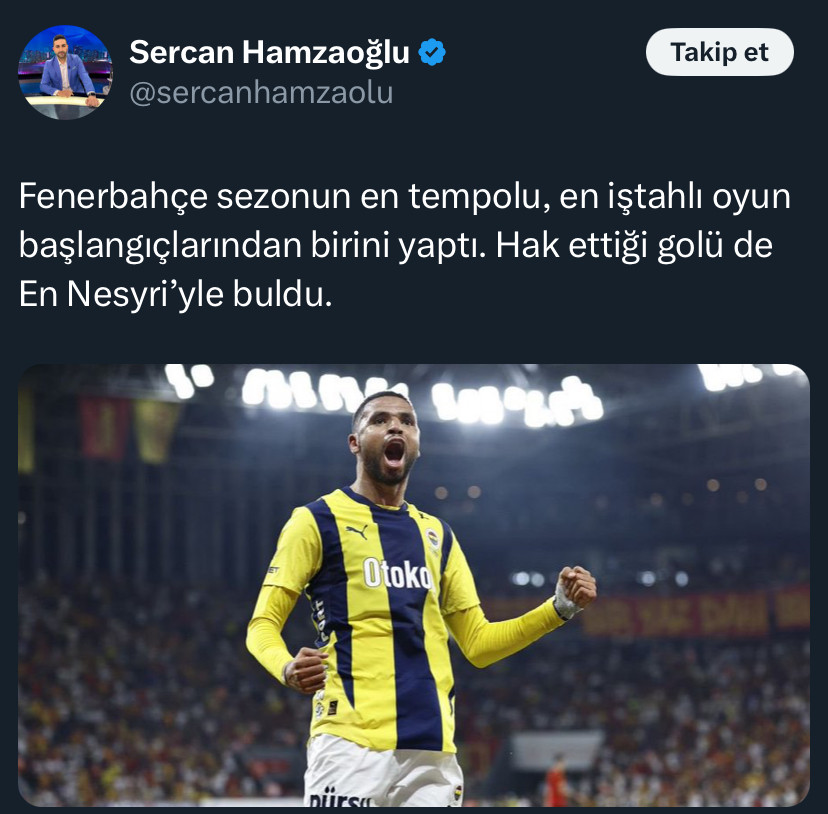The width and height of the screenshot is (828, 814).
Task: Click the Puma logo on the jersey
Action: [357, 531]
